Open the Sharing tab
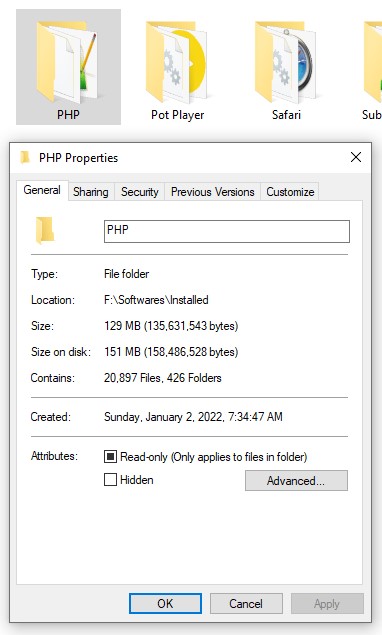This screenshot has width=382, height=635. [91, 192]
